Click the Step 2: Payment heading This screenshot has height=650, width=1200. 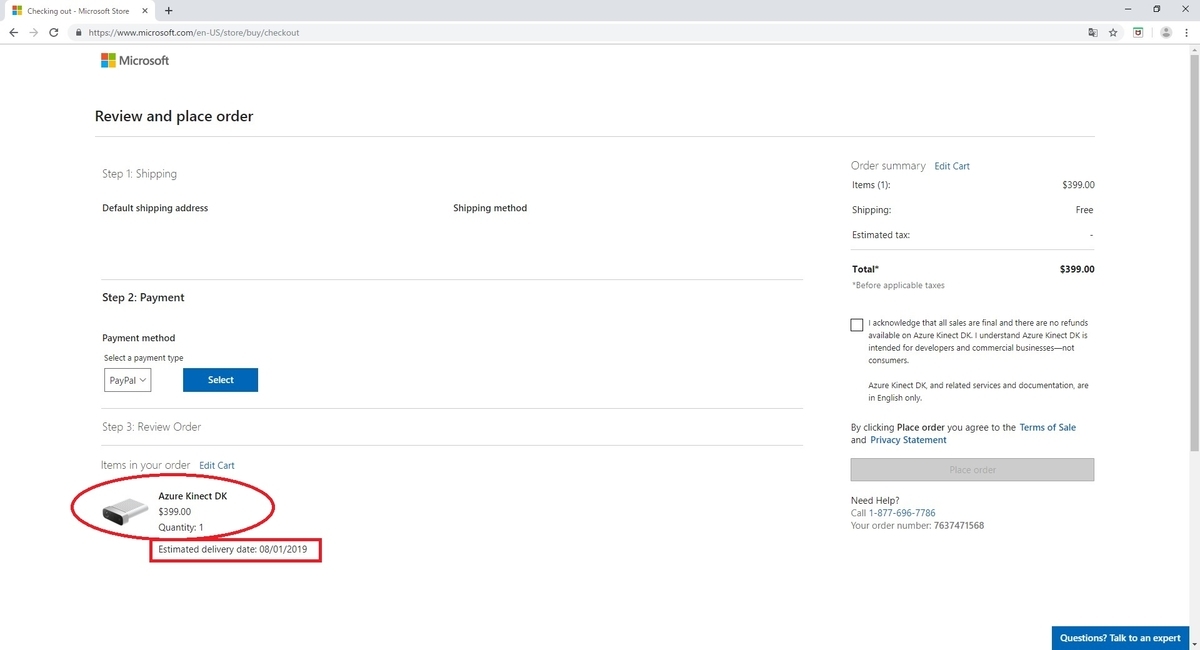coord(143,298)
